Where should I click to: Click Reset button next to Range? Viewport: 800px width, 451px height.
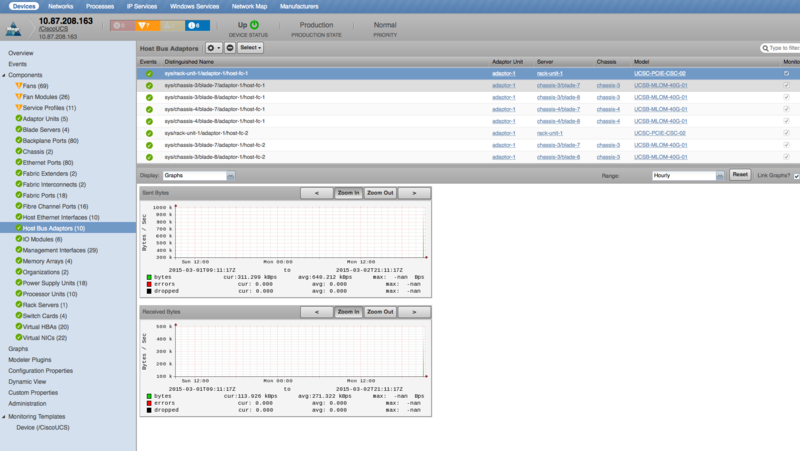tap(740, 174)
